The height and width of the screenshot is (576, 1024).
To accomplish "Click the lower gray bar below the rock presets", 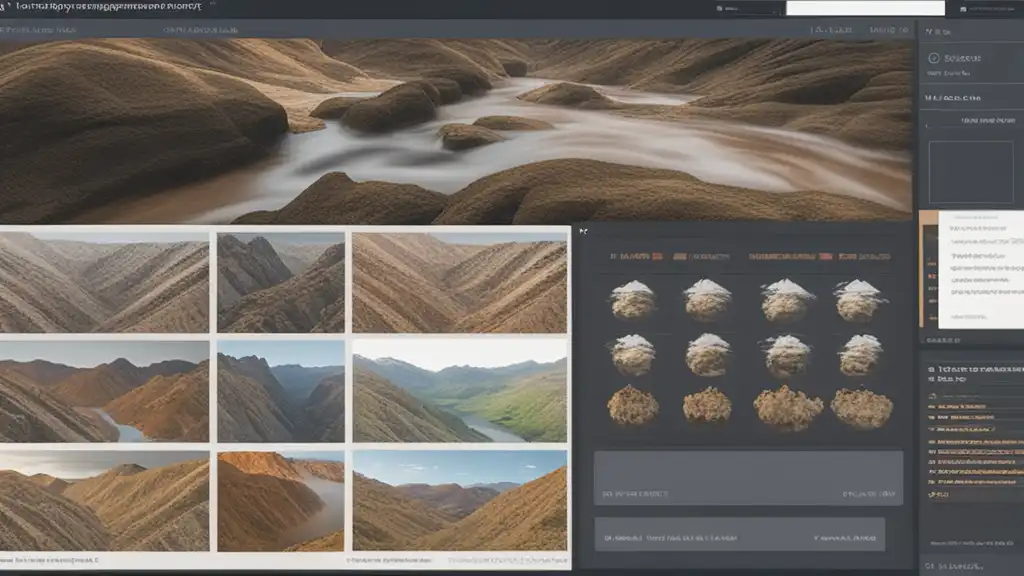I will pyautogui.click(x=739, y=534).
